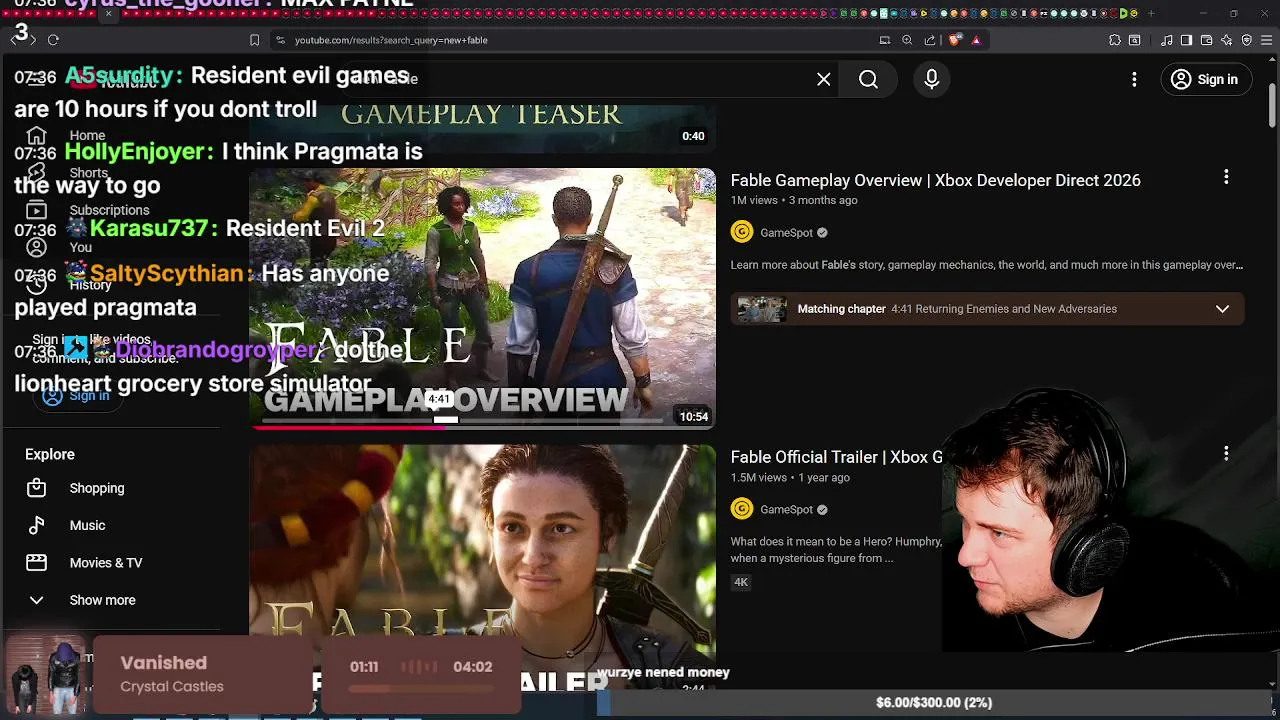Click the Shopping bag icon in sidebar
Screen dimensions: 1280x720
pos(36,488)
